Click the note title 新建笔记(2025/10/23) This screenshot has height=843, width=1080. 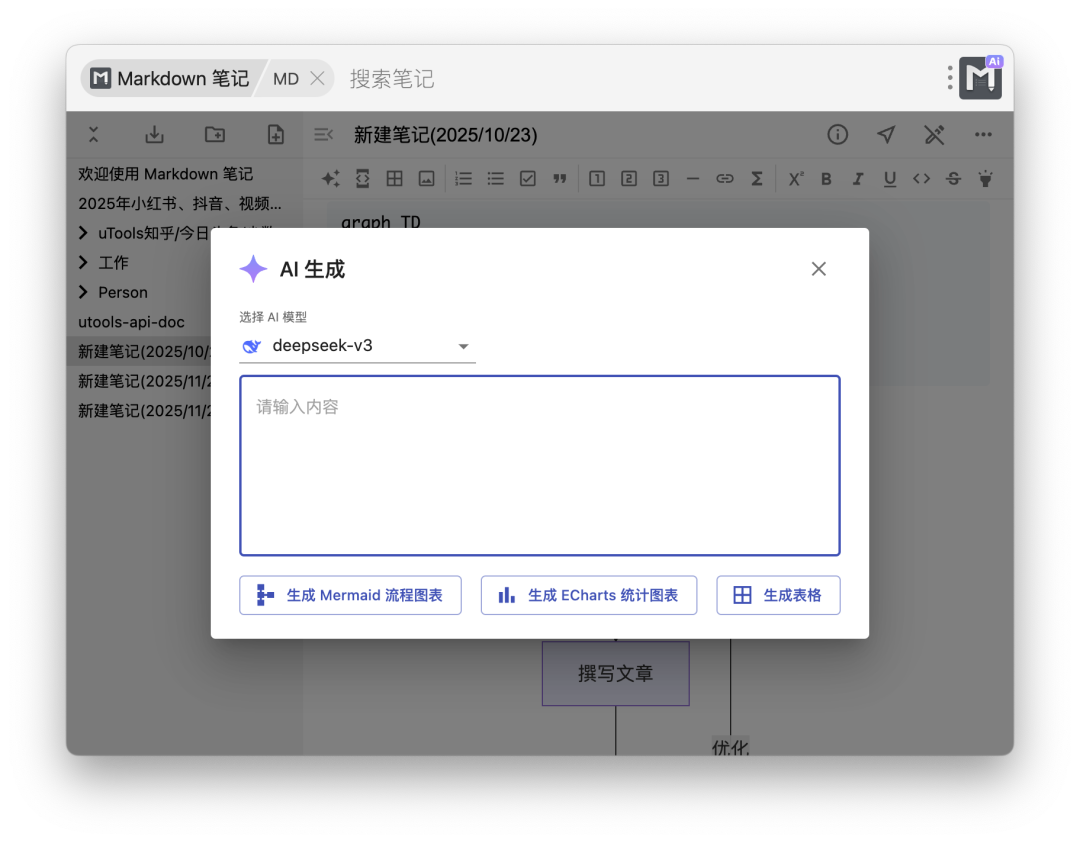[x=446, y=134]
